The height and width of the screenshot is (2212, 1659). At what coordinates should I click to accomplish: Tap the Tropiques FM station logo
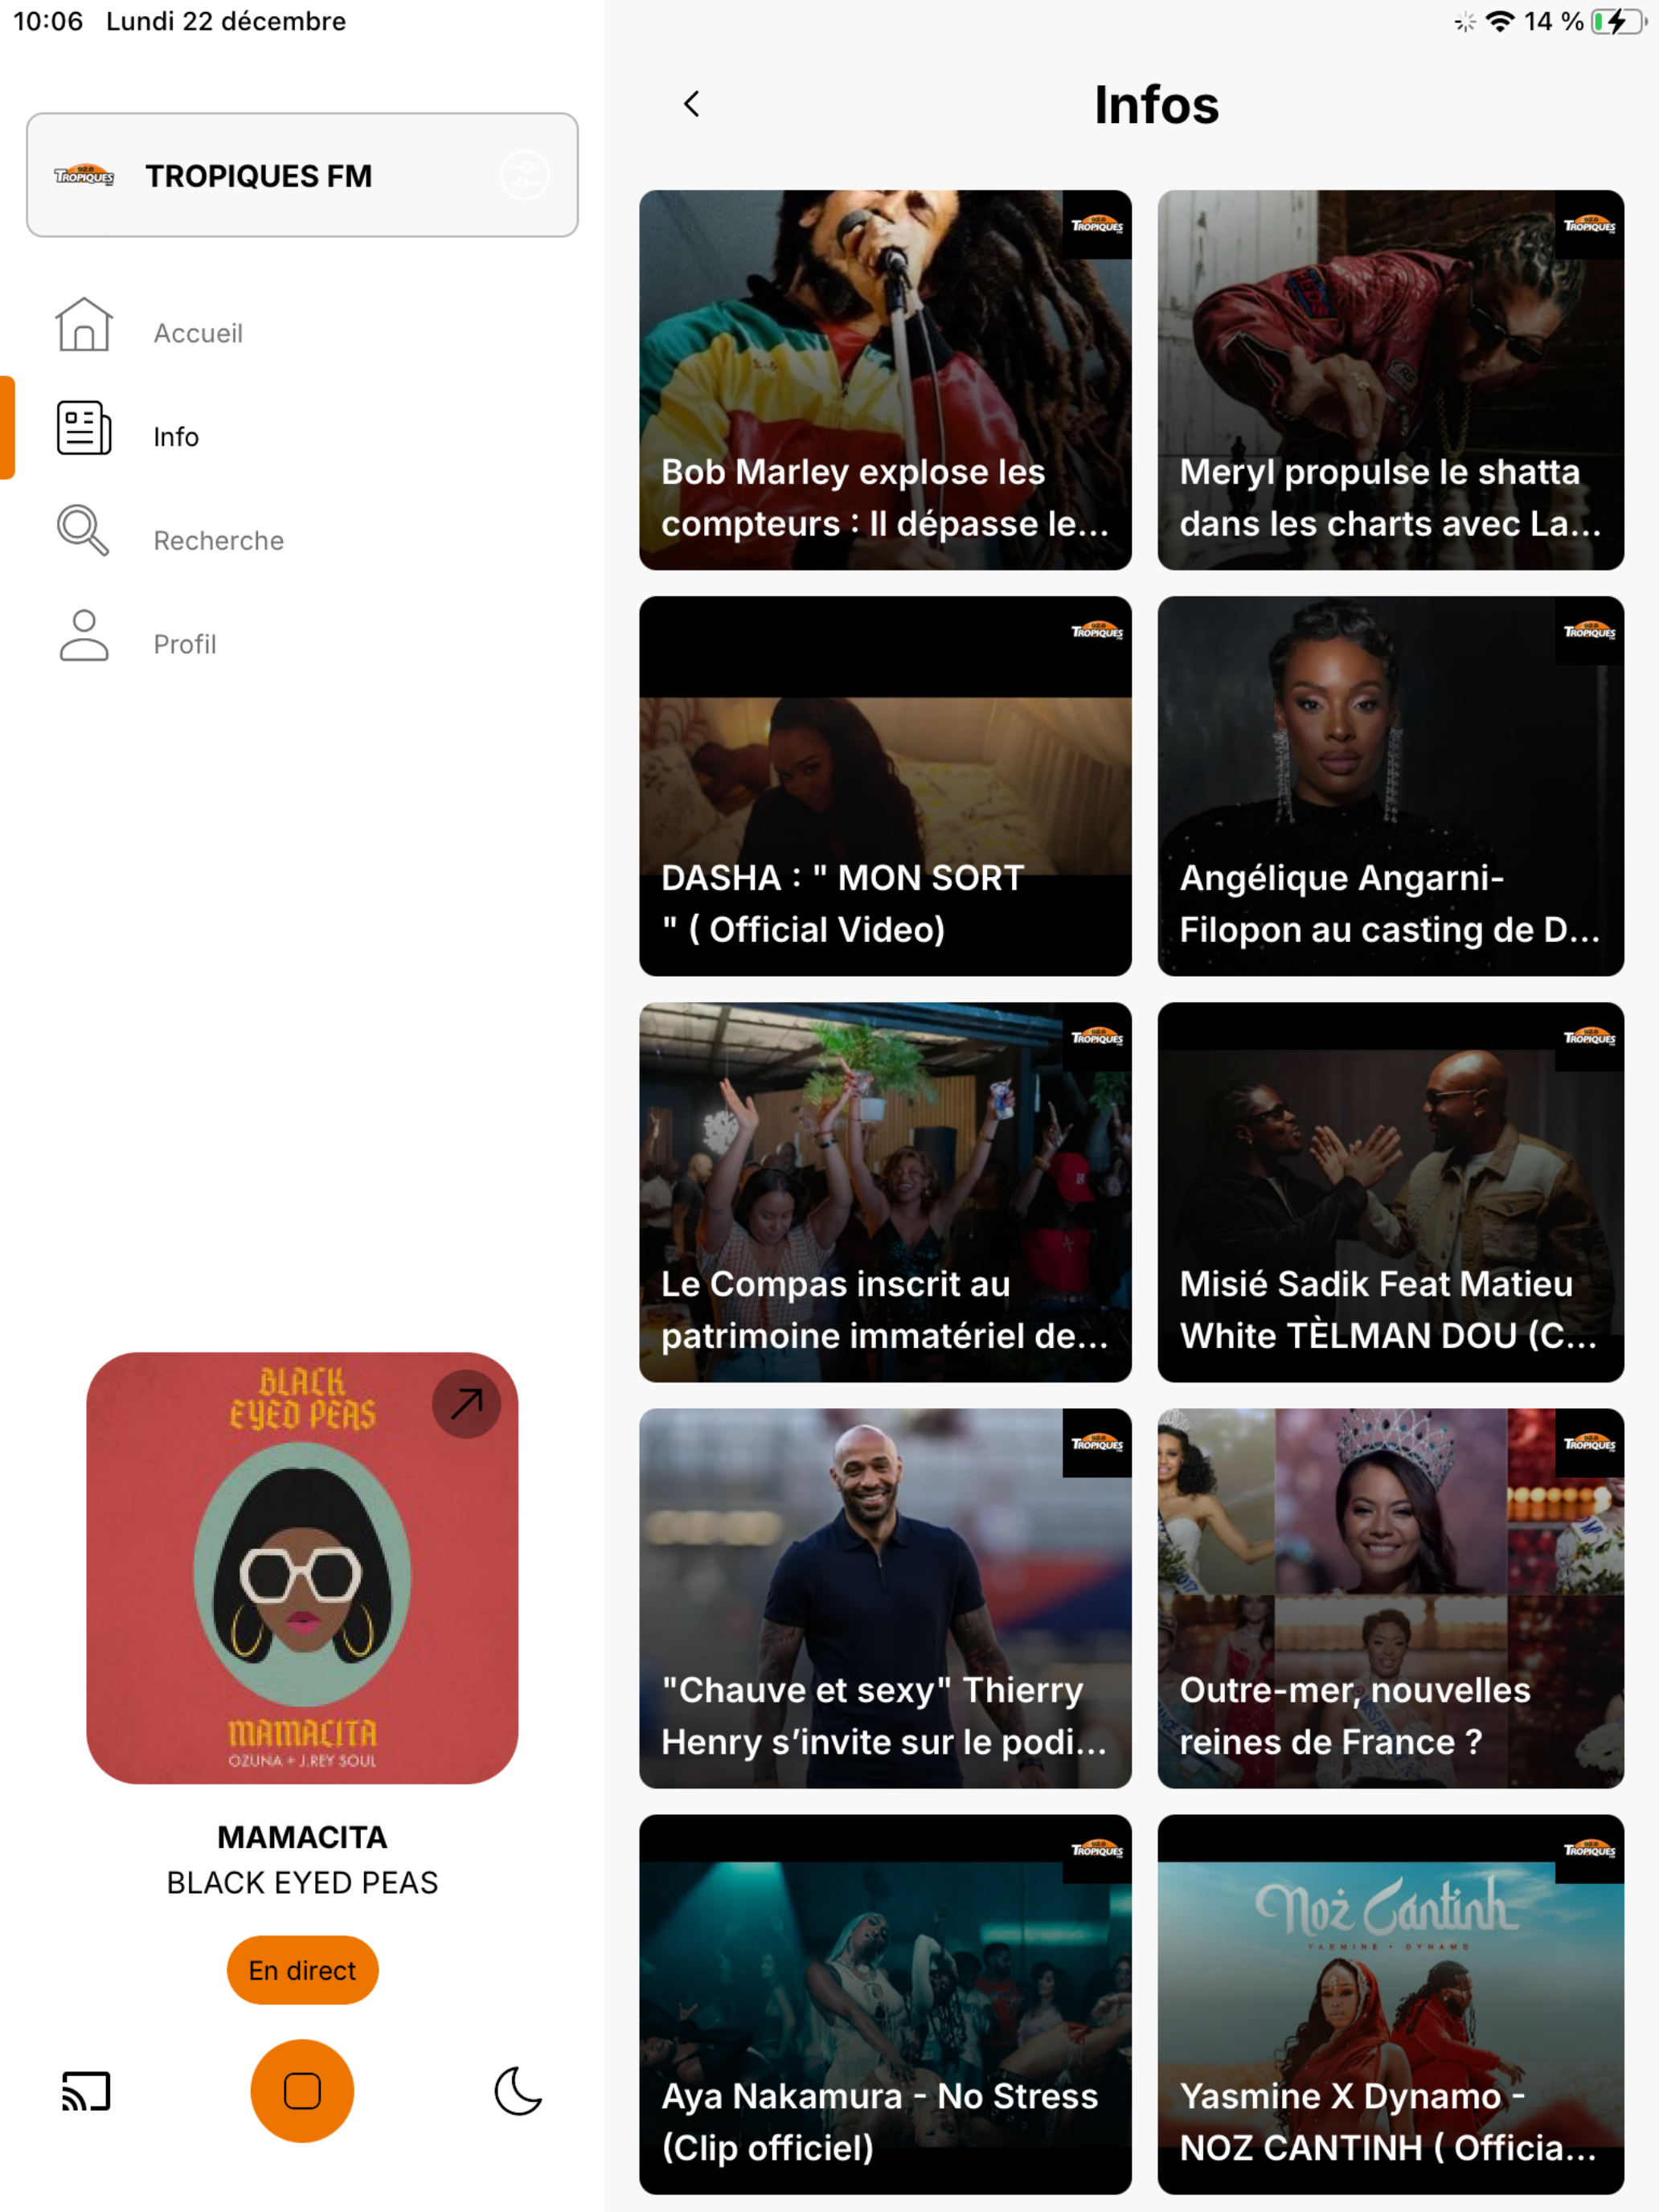(x=84, y=176)
